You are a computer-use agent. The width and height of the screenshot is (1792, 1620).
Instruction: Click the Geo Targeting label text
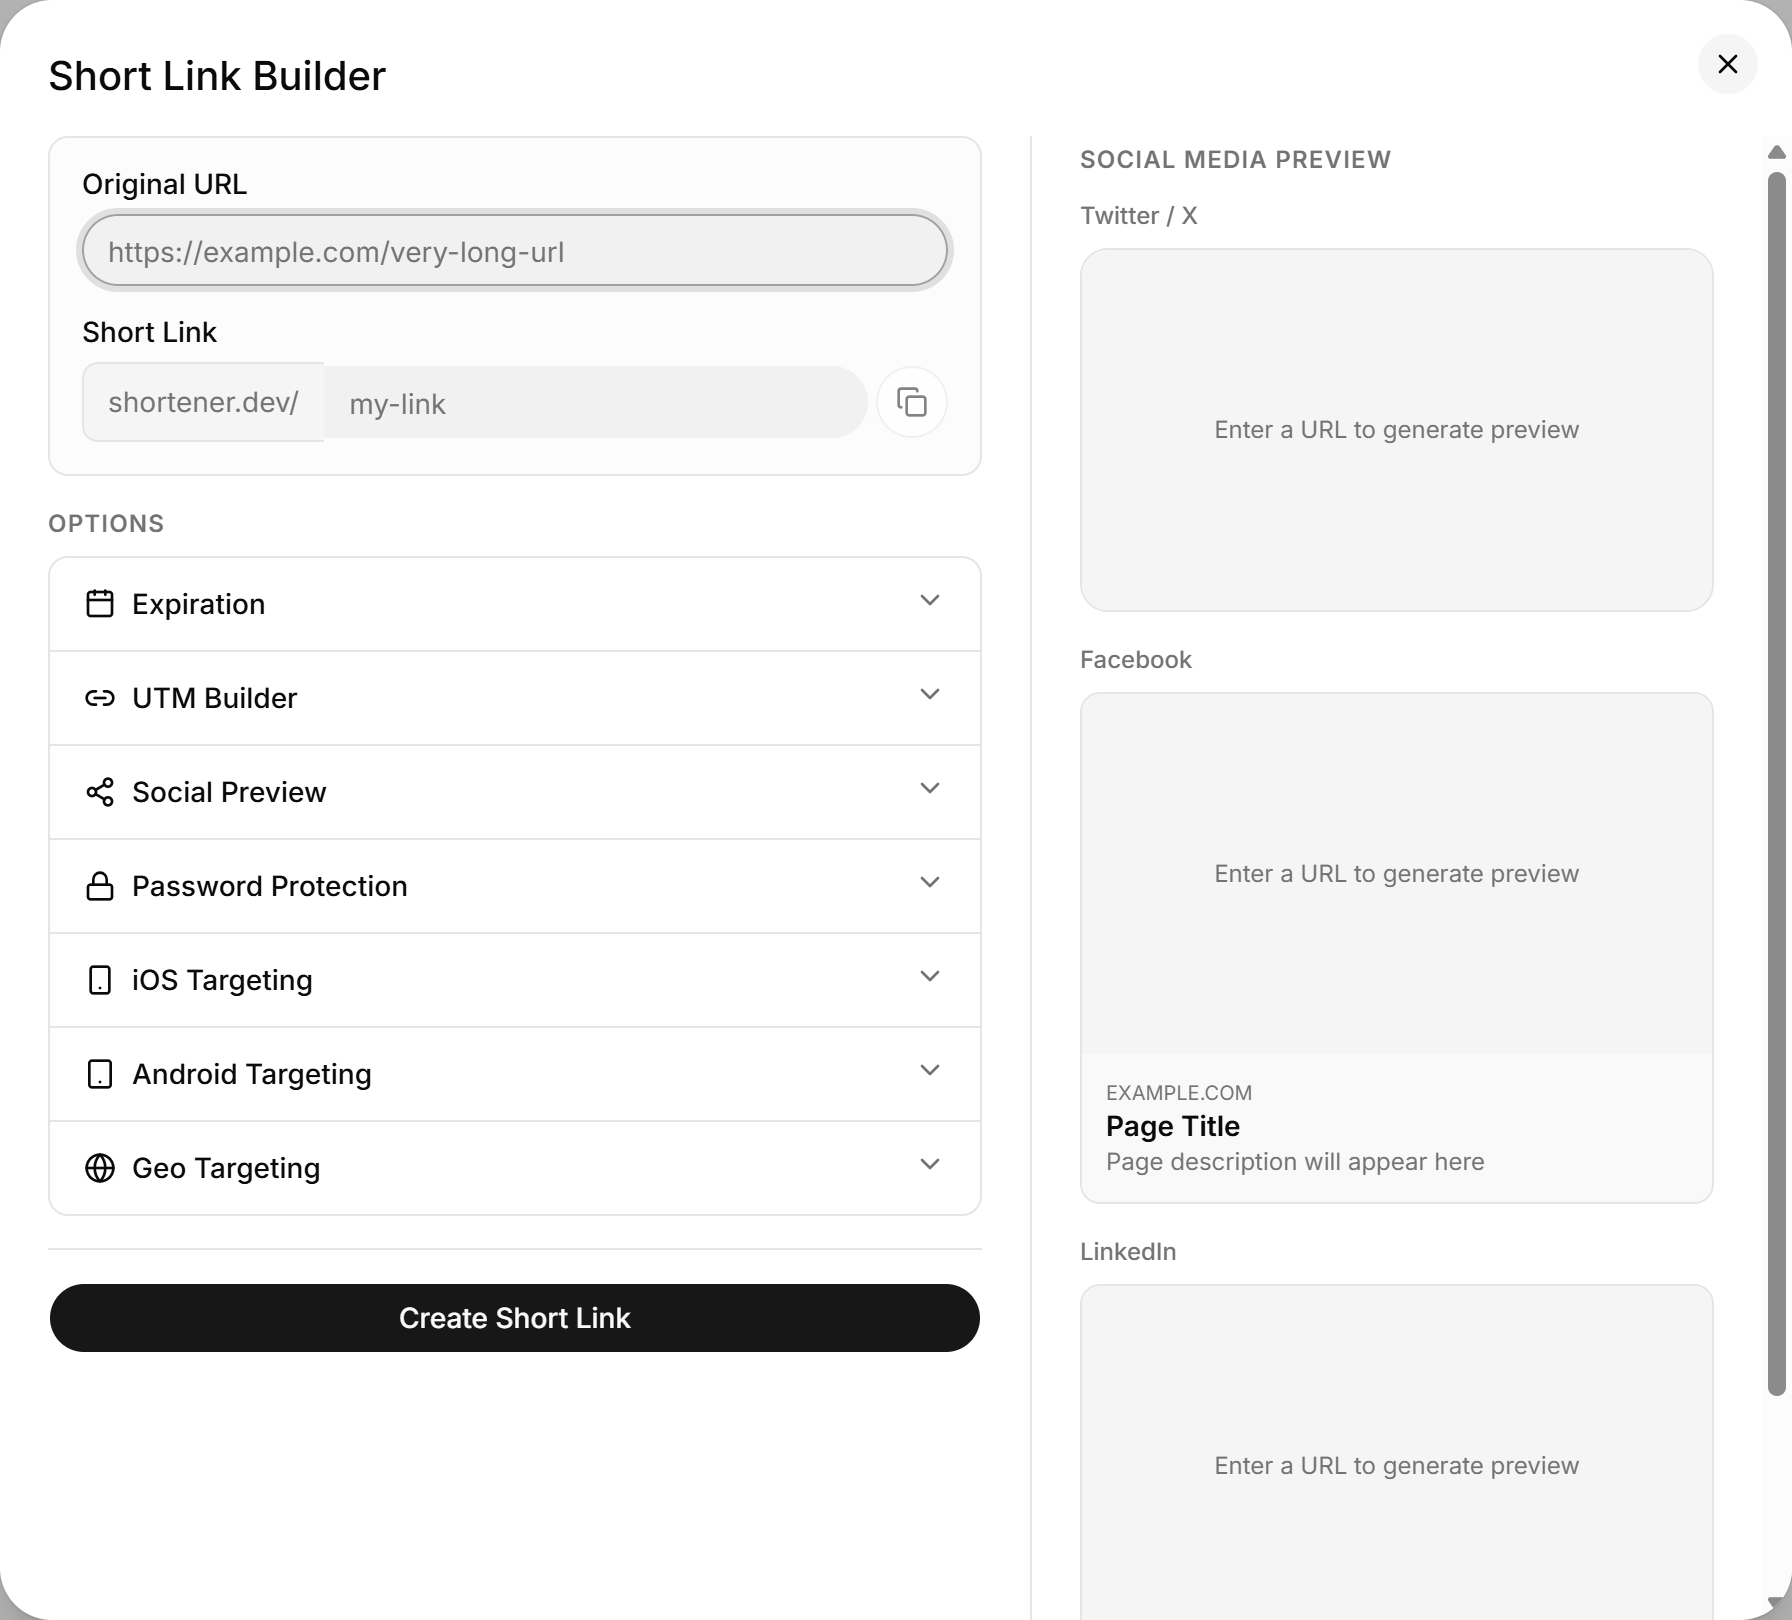pos(226,1168)
